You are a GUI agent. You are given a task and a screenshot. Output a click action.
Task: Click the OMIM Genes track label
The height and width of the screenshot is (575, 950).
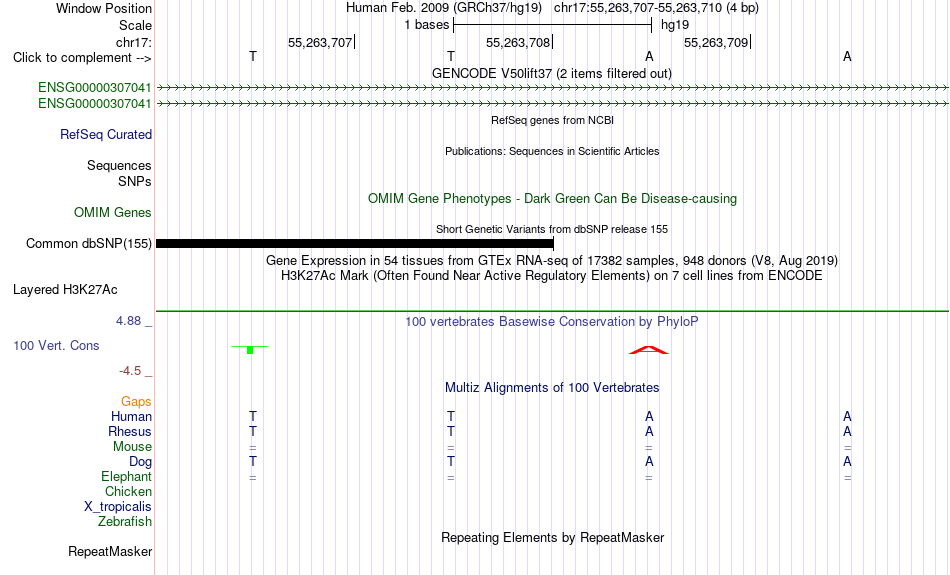pos(113,213)
